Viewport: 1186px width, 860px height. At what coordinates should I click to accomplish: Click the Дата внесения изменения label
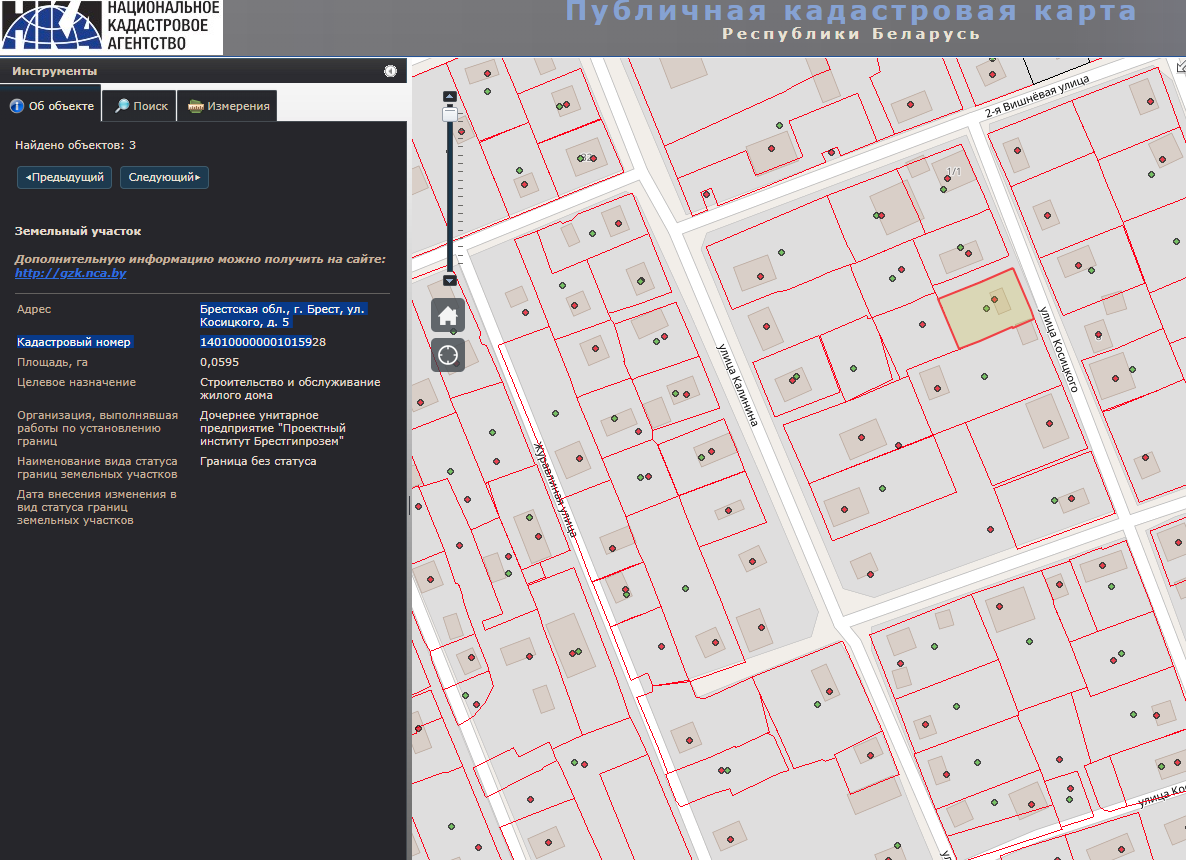tap(97, 507)
